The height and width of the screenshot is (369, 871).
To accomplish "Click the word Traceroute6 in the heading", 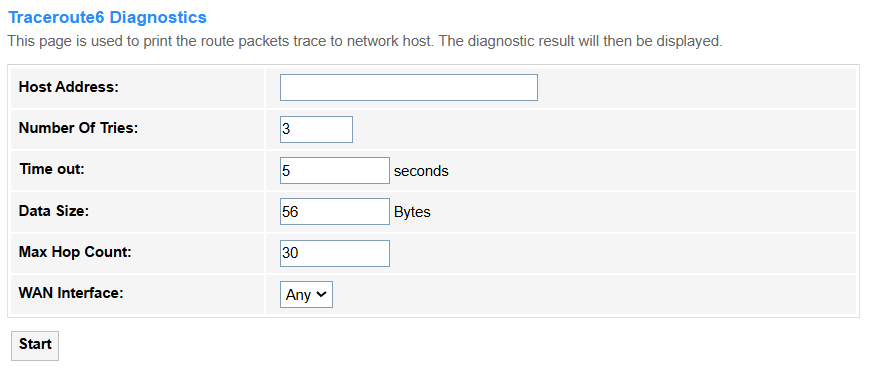I will tap(56, 17).
